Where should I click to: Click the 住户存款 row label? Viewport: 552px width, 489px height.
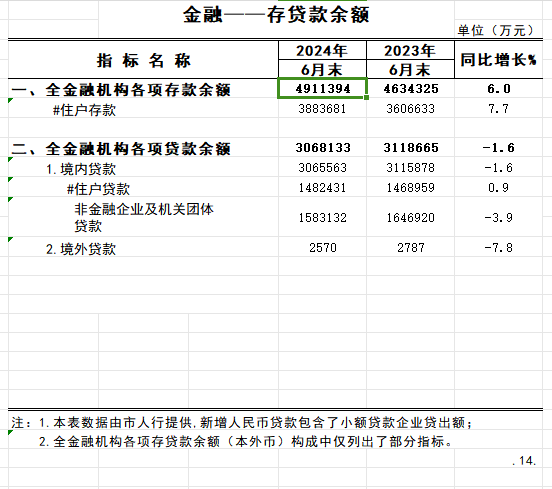click(x=84, y=110)
